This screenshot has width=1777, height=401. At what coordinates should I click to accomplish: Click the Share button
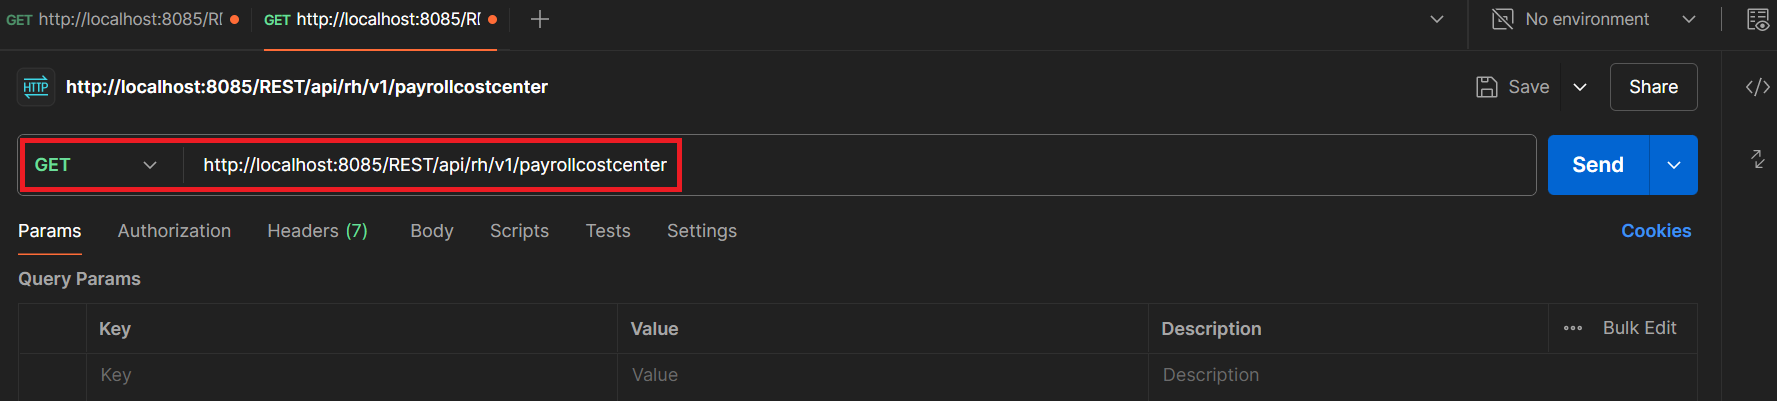click(x=1653, y=87)
